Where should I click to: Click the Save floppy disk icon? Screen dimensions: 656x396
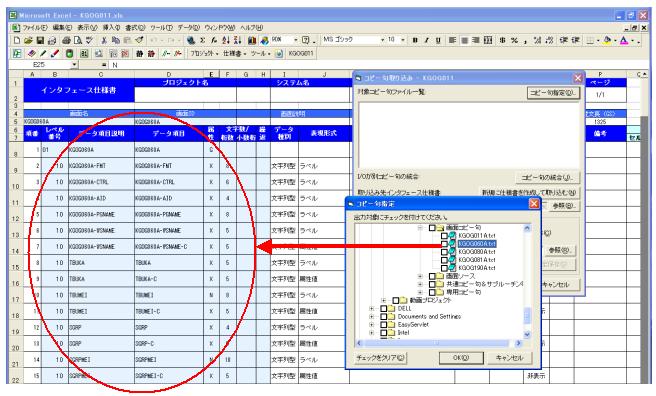40,41
